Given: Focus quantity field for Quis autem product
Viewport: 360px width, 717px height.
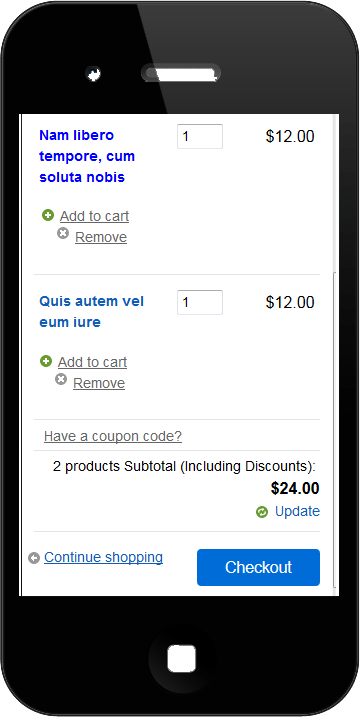Looking at the screenshot, I should 200,302.
